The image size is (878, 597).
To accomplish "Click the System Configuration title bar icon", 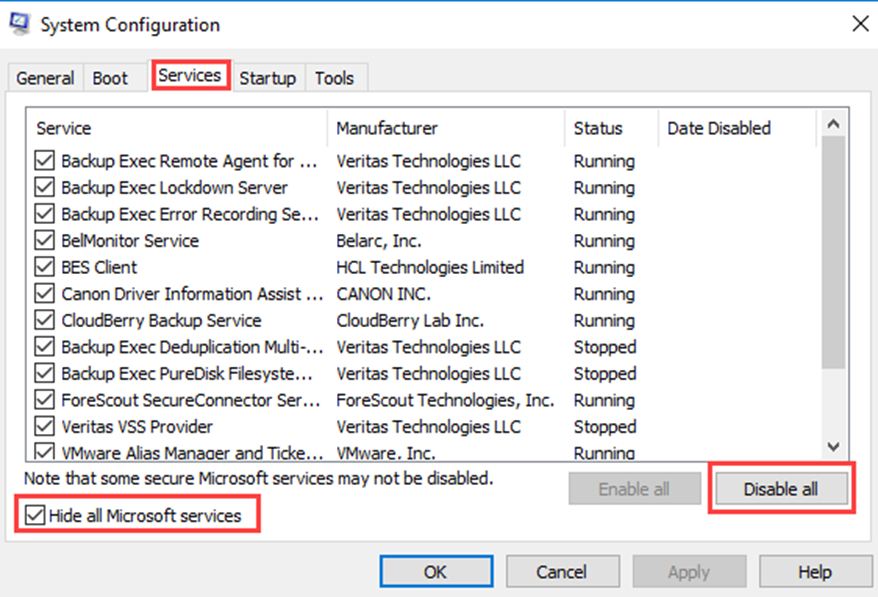I will 19,24.
